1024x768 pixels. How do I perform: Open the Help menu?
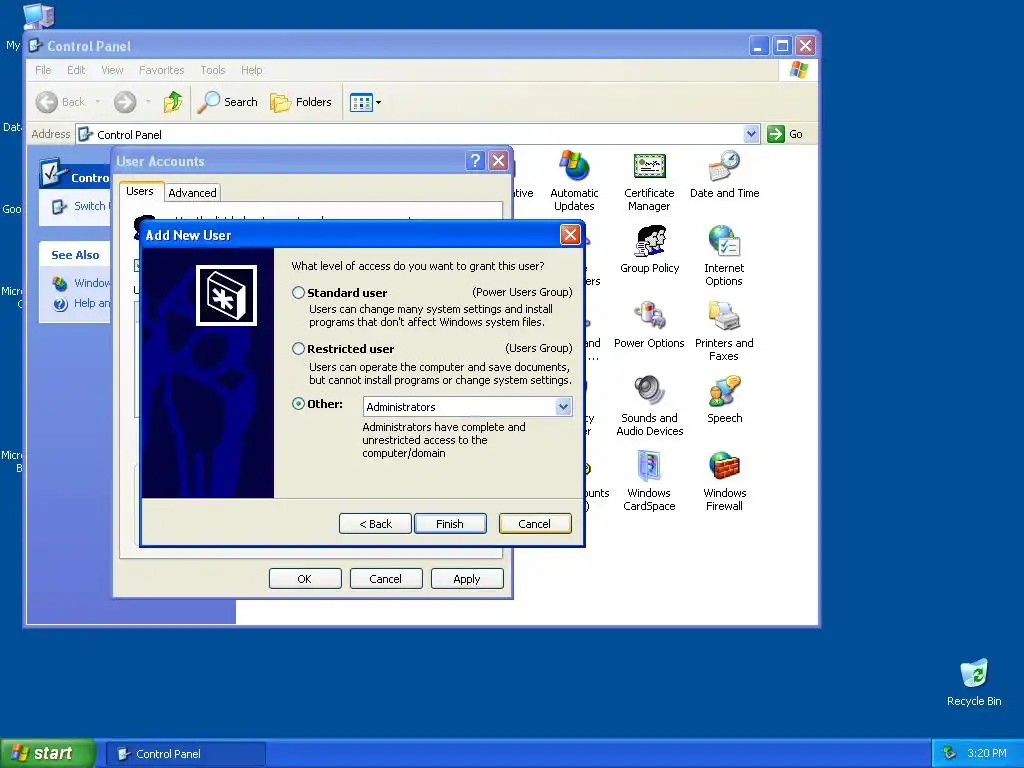coord(251,70)
